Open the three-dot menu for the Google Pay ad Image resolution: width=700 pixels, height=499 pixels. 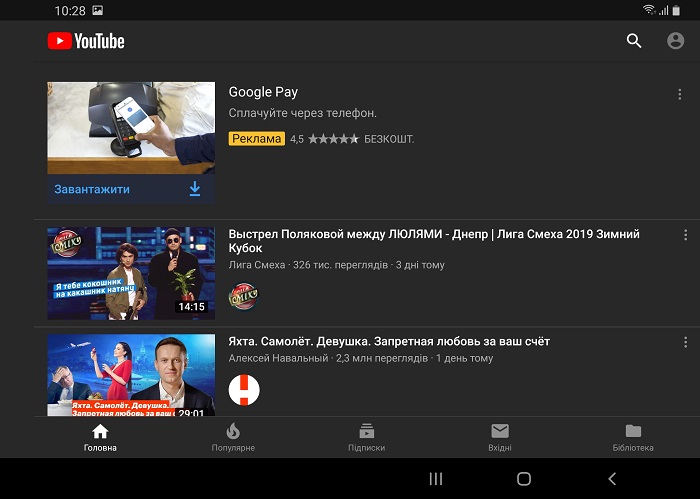(679, 94)
